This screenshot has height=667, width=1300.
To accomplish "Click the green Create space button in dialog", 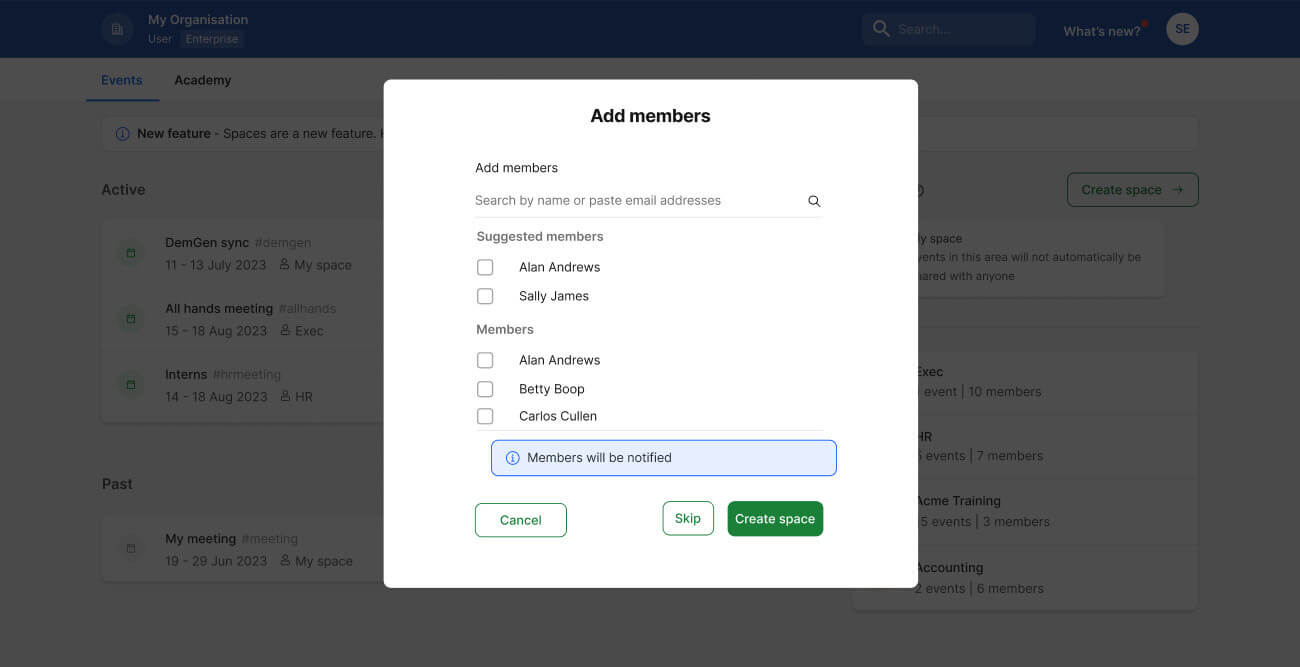I will pyautogui.click(x=775, y=519).
